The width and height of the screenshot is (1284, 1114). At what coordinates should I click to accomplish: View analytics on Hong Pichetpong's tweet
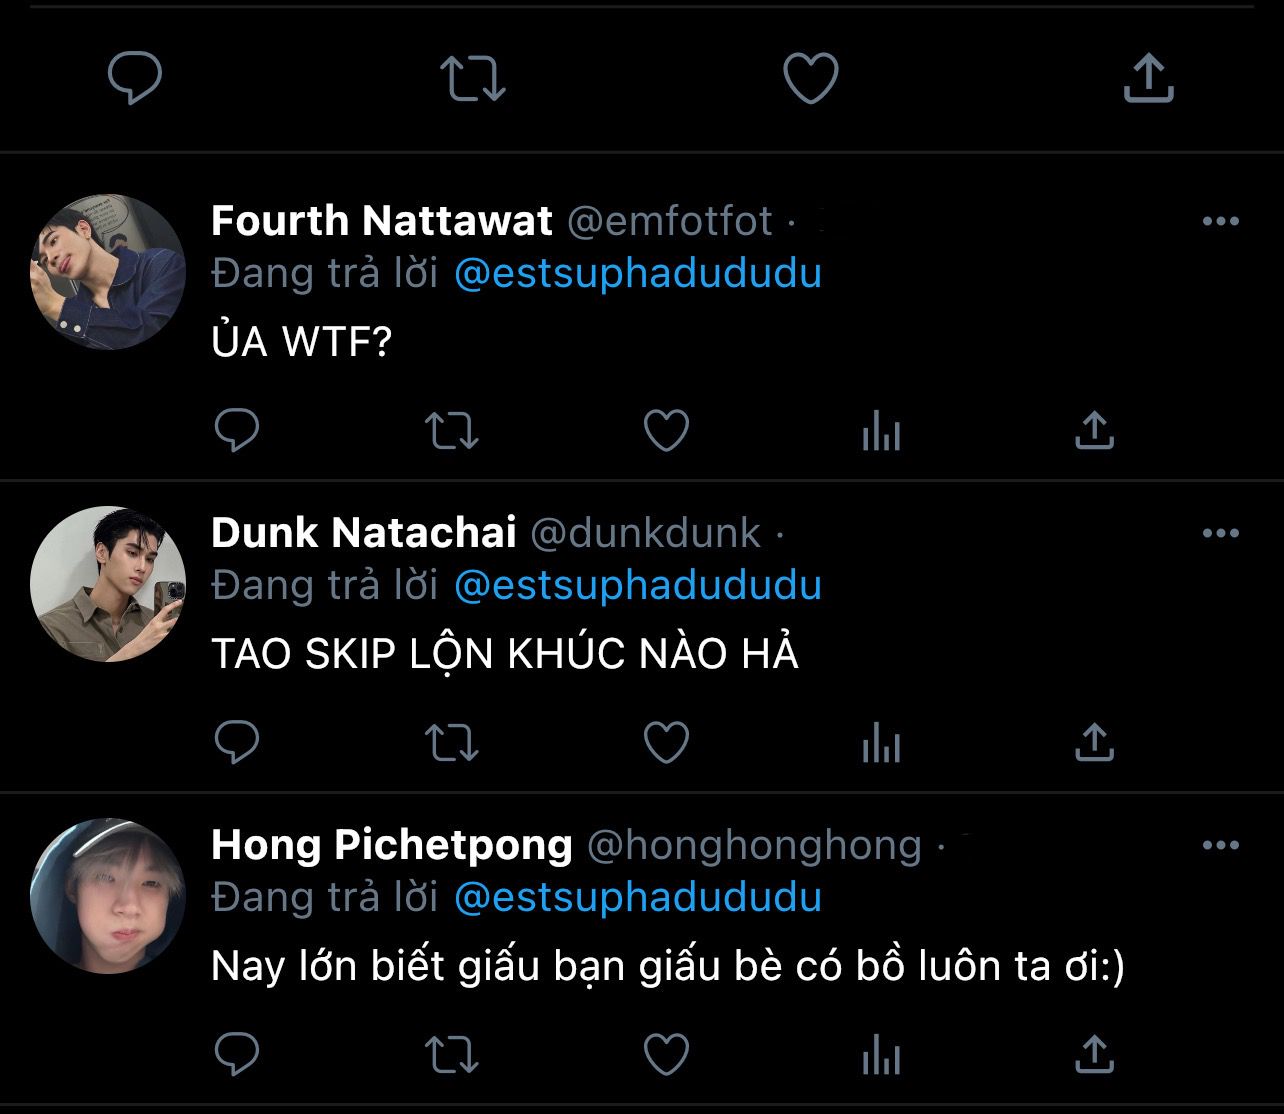(881, 1055)
